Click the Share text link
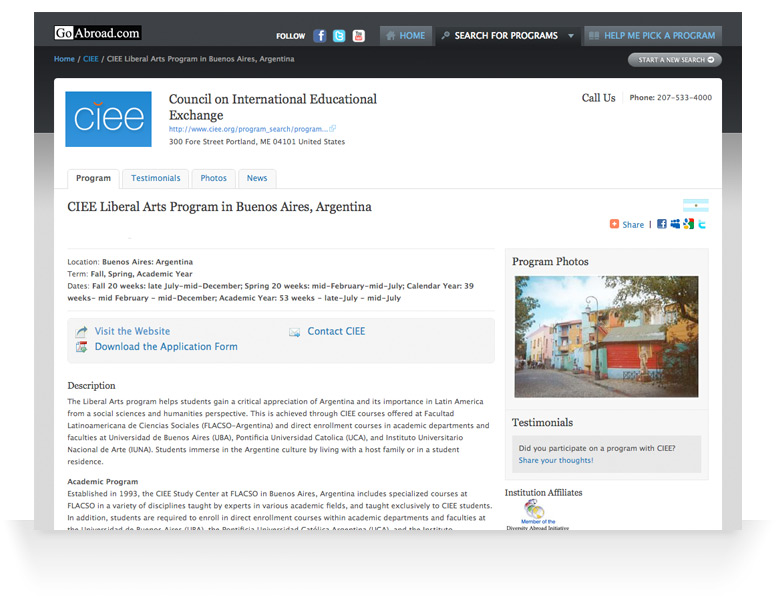Viewport: 776px width, 600px height. (633, 225)
